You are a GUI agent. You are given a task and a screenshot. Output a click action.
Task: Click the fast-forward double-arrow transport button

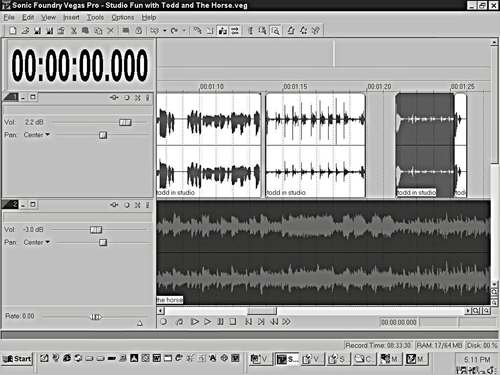[x=286, y=322]
